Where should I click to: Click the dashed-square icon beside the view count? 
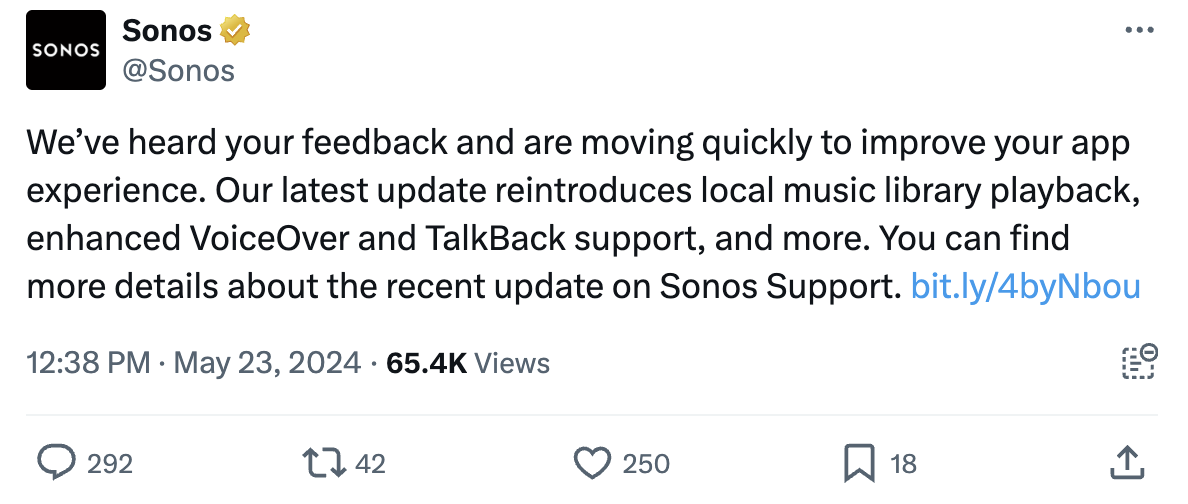pos(1138,361)
